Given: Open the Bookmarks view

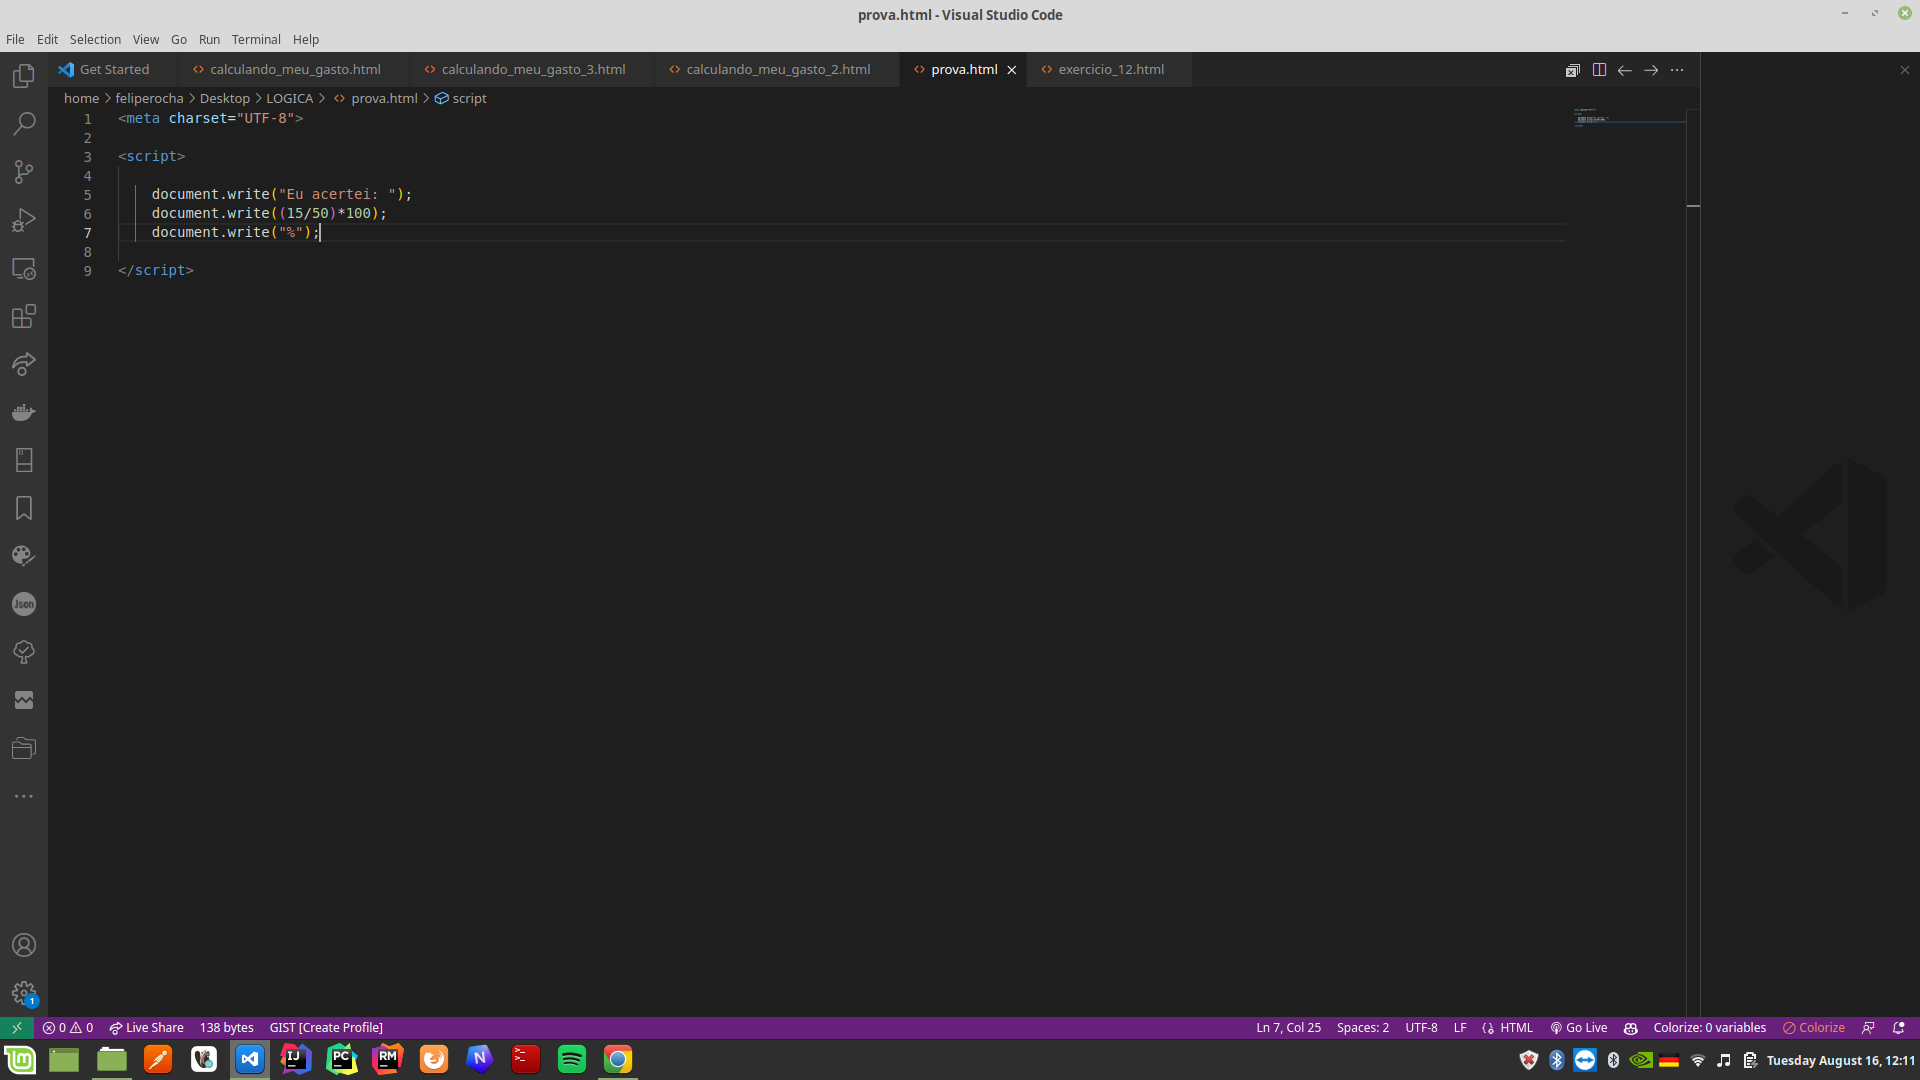Looking at the screenshot, I should point(24,508).
